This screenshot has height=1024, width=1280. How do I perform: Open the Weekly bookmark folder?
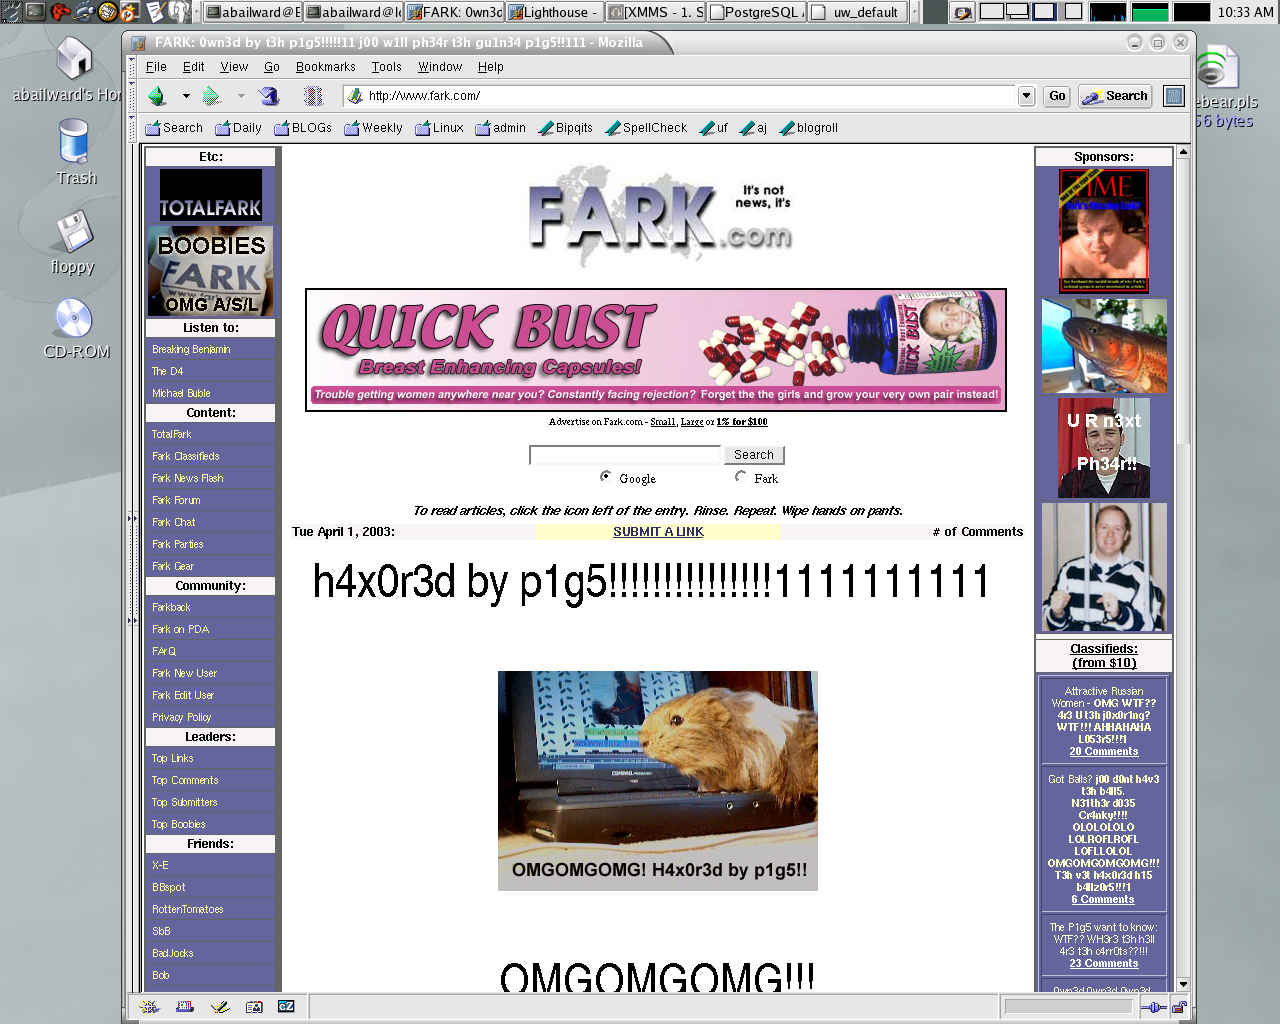pos(373,128)
